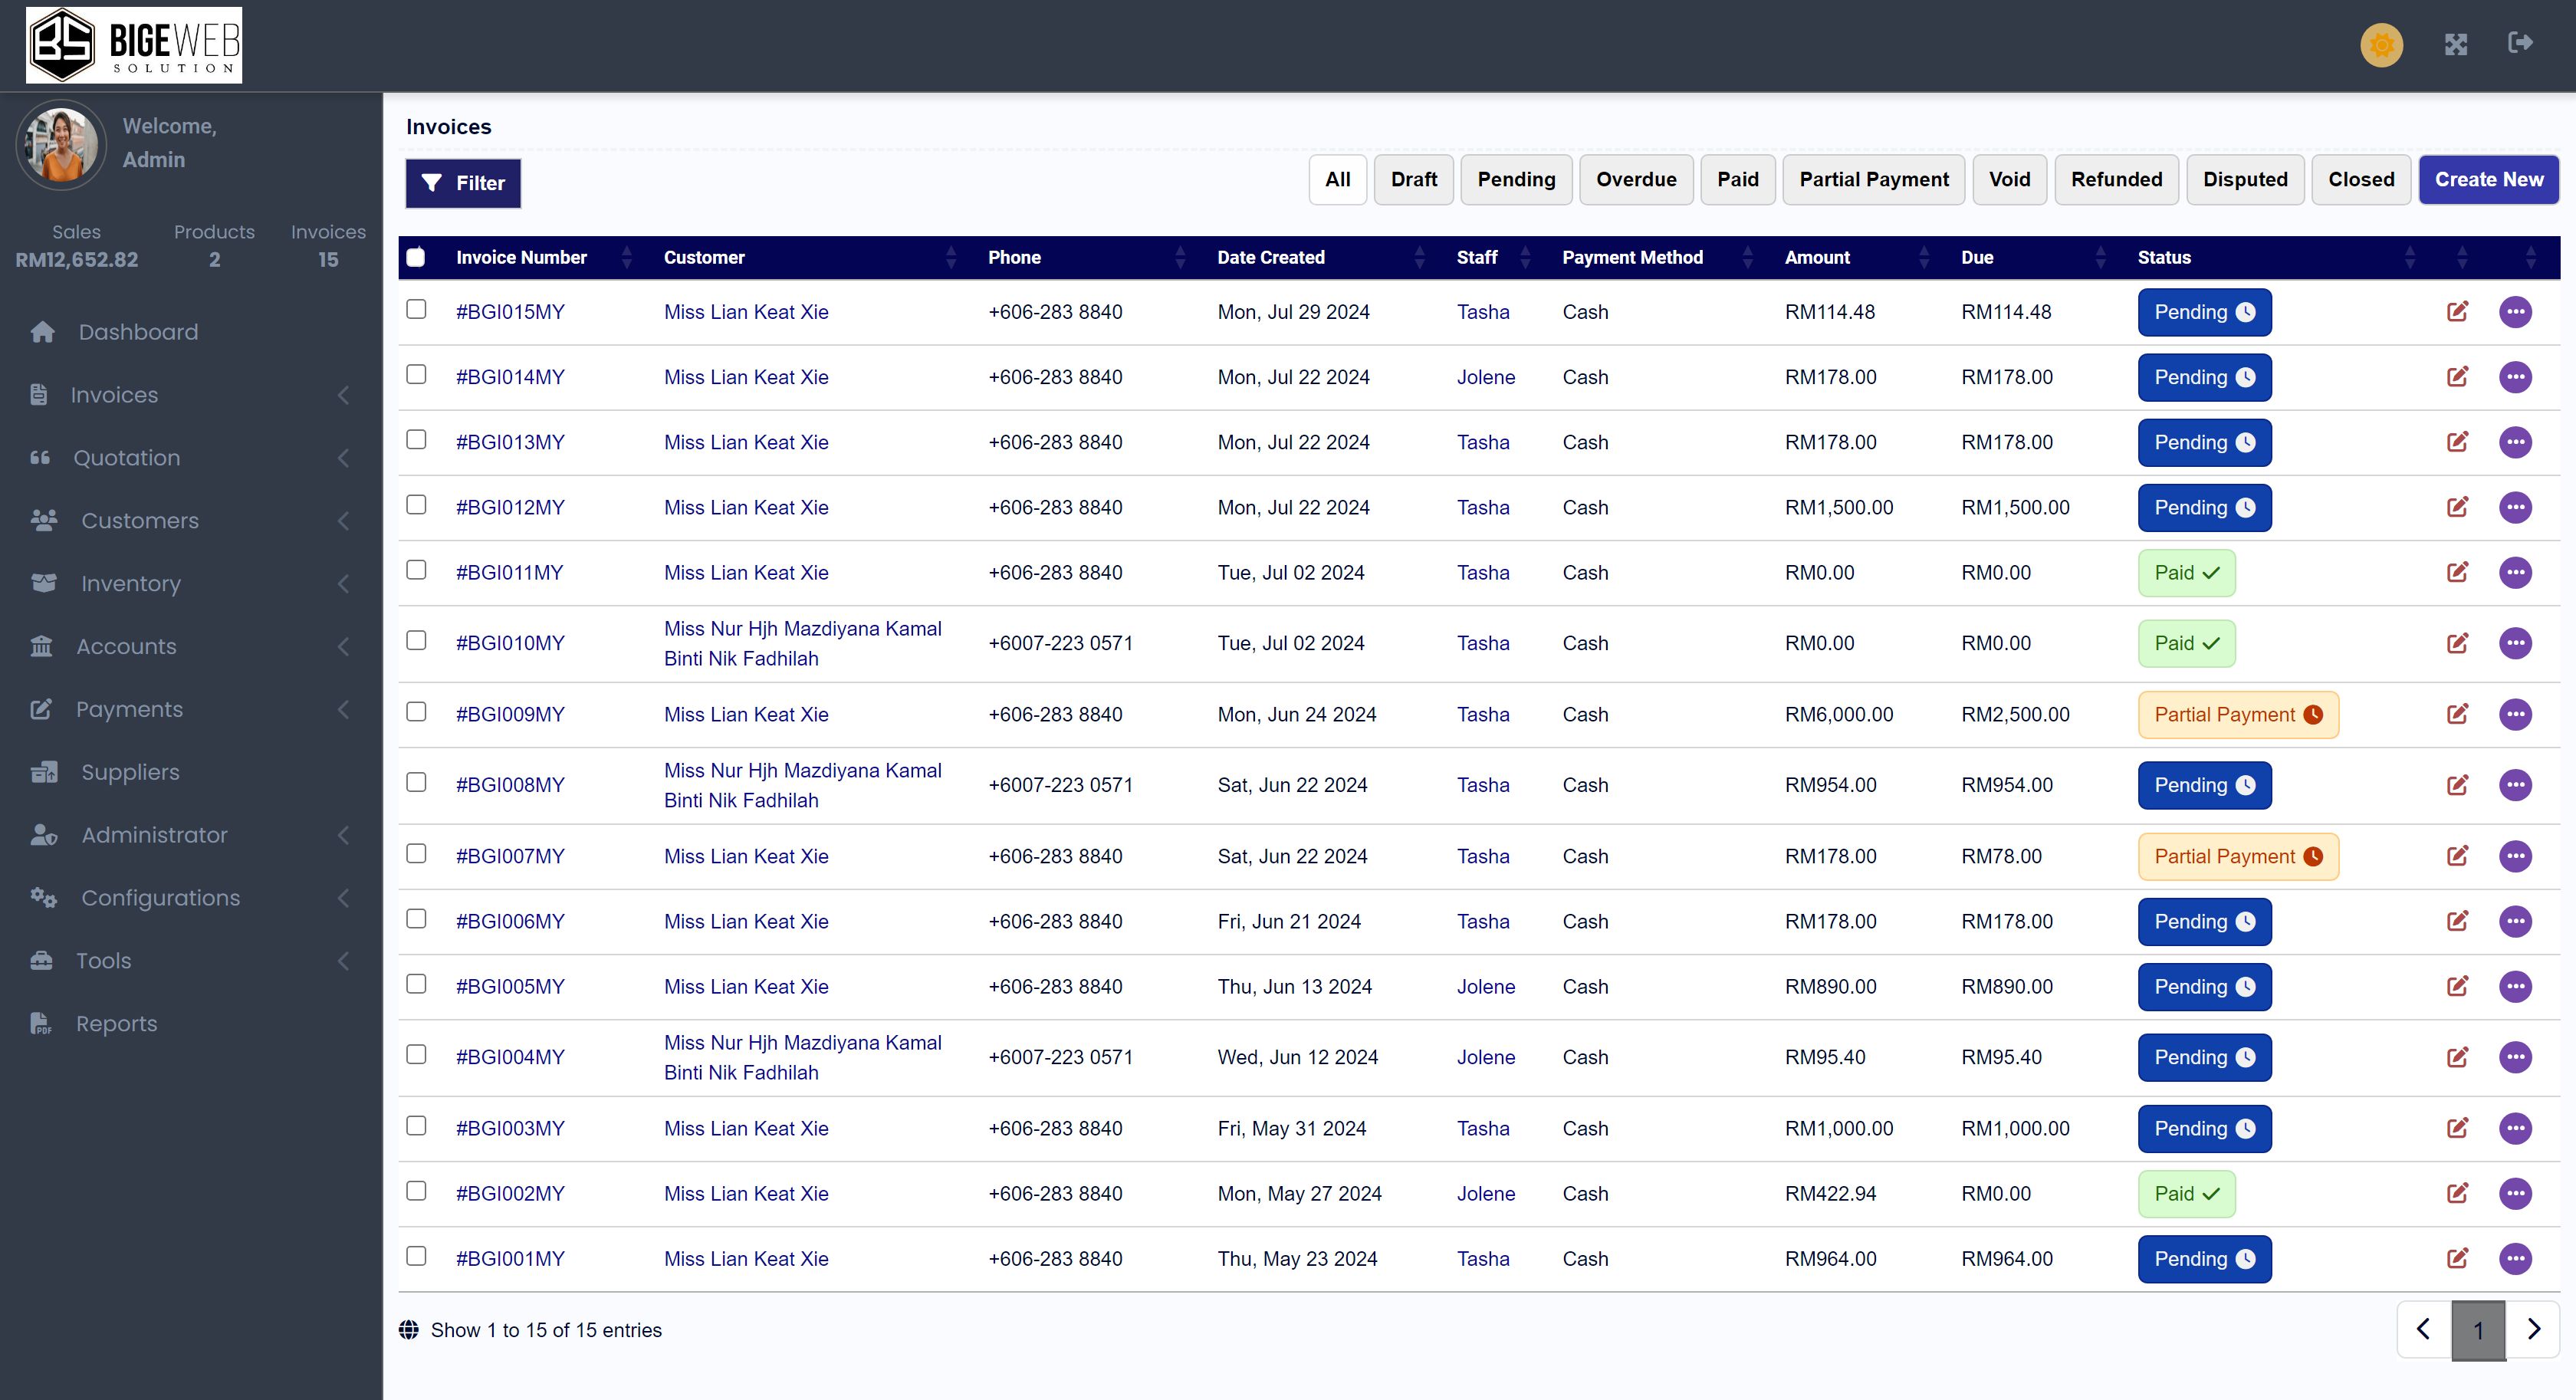This screenshot has width=2576, height=1400.
Task: Expand the Configurations sidebar menu
Action: tap(160, 898)
